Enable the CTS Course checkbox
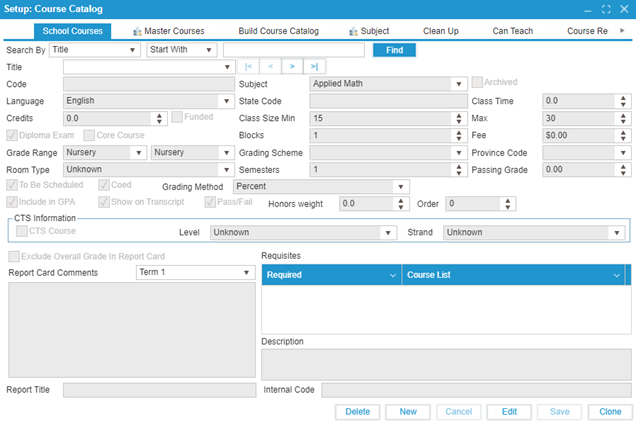This screenshot has height=421, width=636. coord(23,232)
